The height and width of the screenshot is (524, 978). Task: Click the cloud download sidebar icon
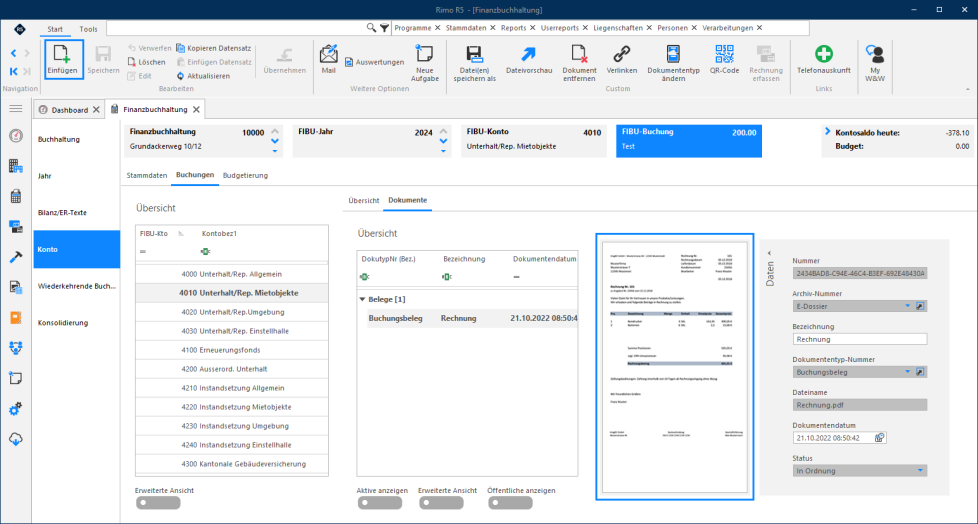tap(16, 439)
